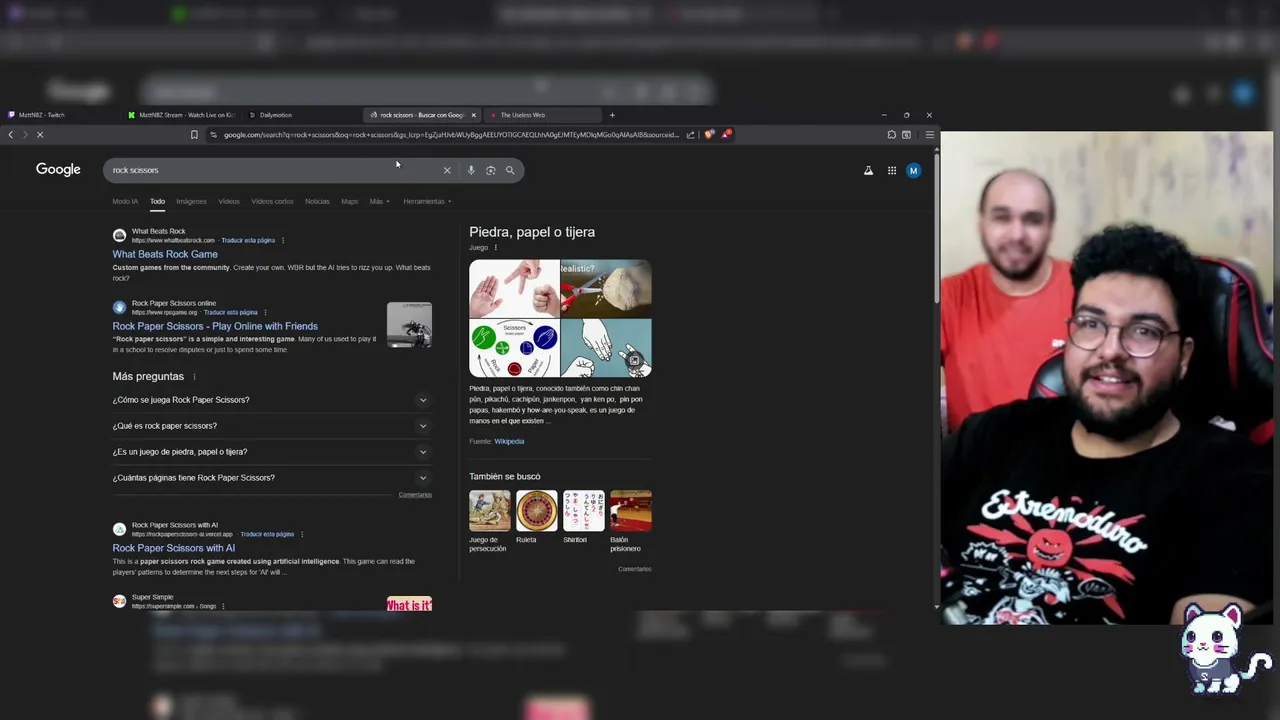Open the Google account avatar M

pyautogui.click(x=913, y=171)
